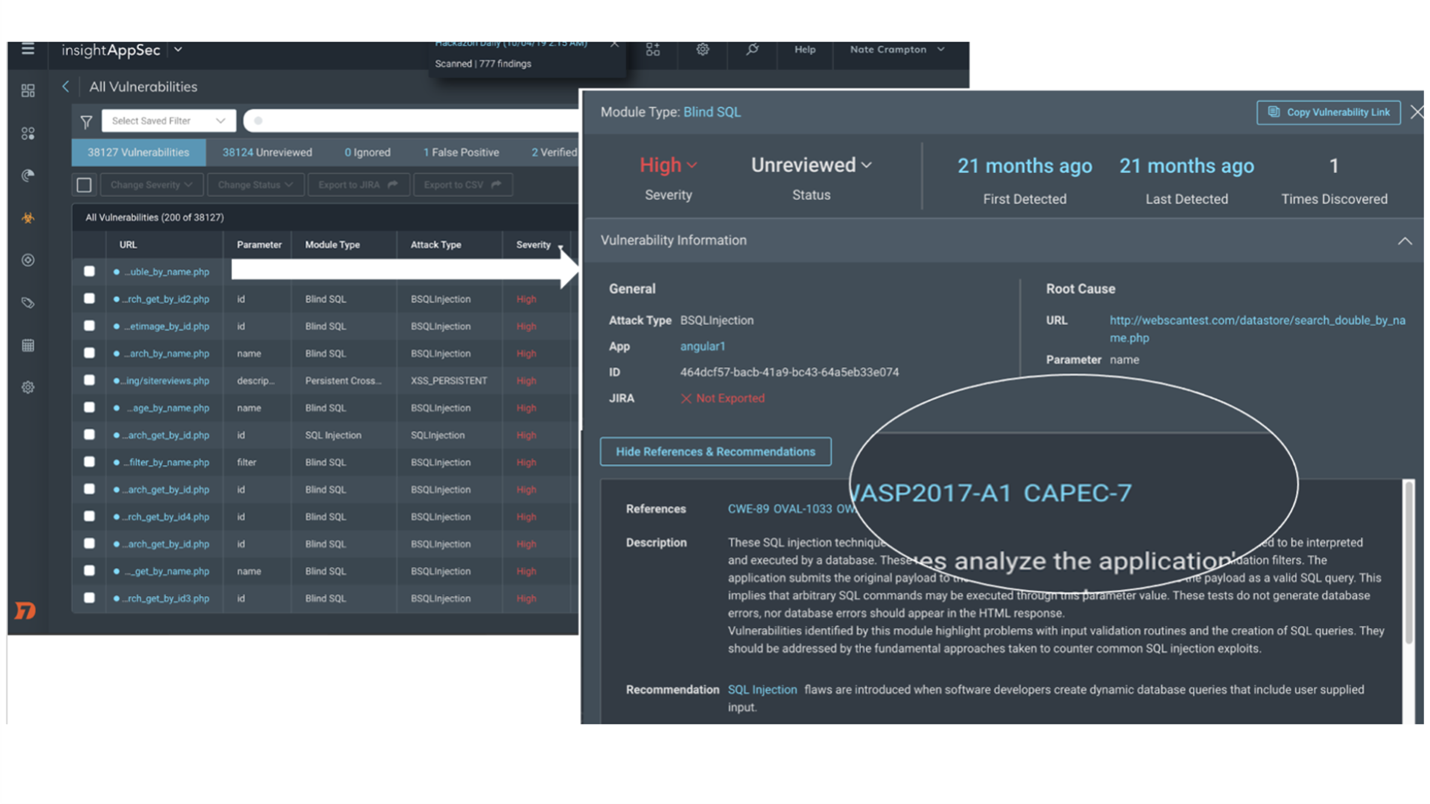Select the 2 Verified tab
The image size is (1430, 804).
coord(553,152)
